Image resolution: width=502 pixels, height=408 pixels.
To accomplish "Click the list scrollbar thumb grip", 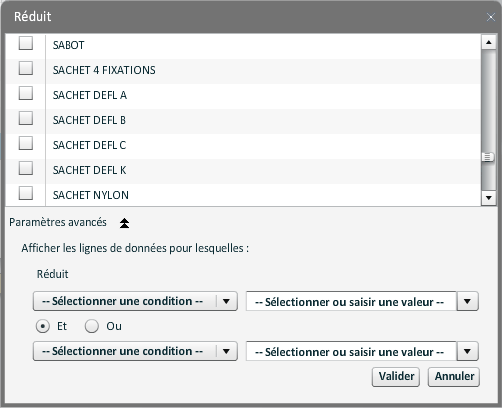I will coord(487,157).
